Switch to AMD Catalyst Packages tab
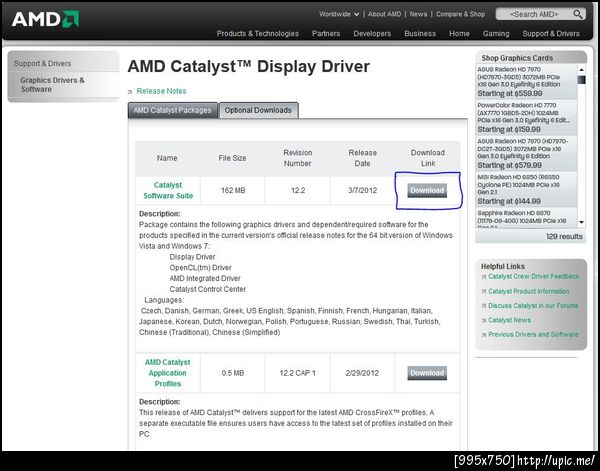Image resolution: width=600 pixels, height=471 pixels. click(173, 110)
